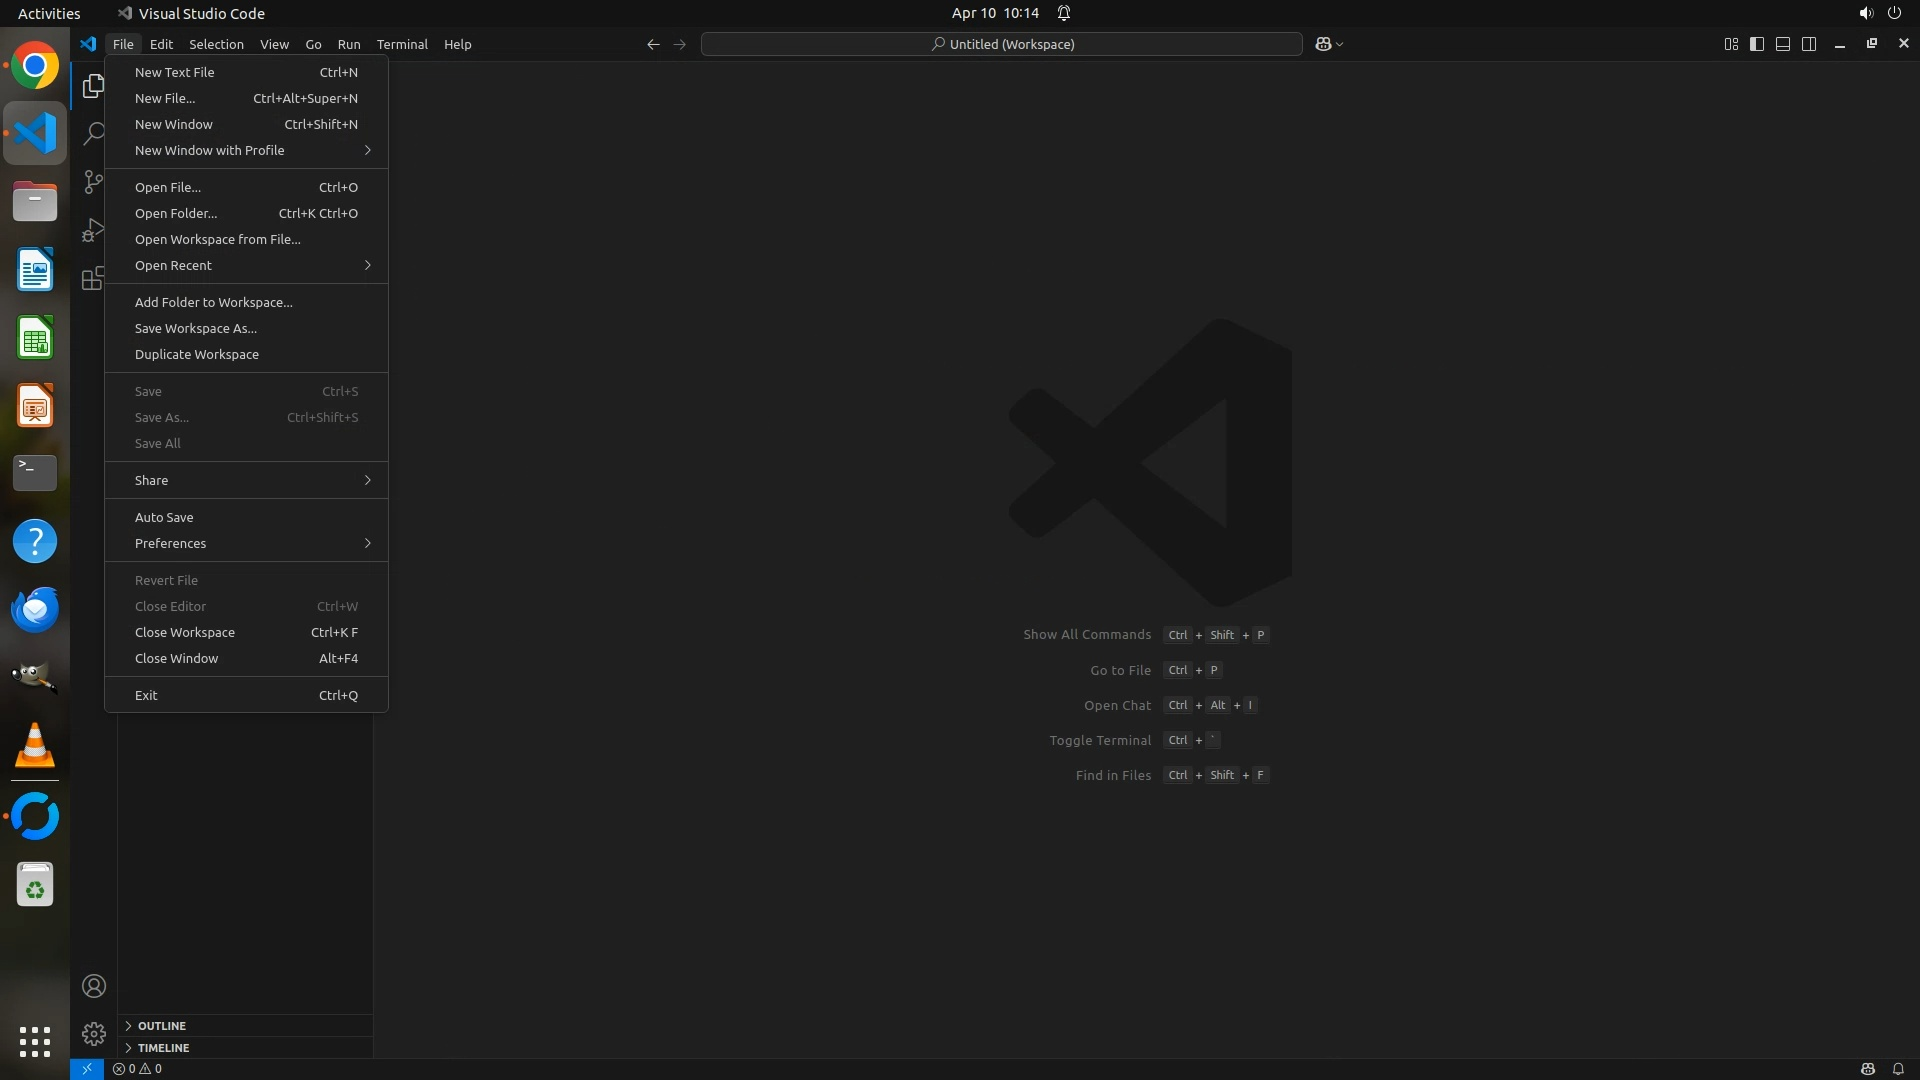The width and height of the screenshot is (1920, 1080).
Task: Click the Accounts icon in activity bar
Action: (94, 986)
